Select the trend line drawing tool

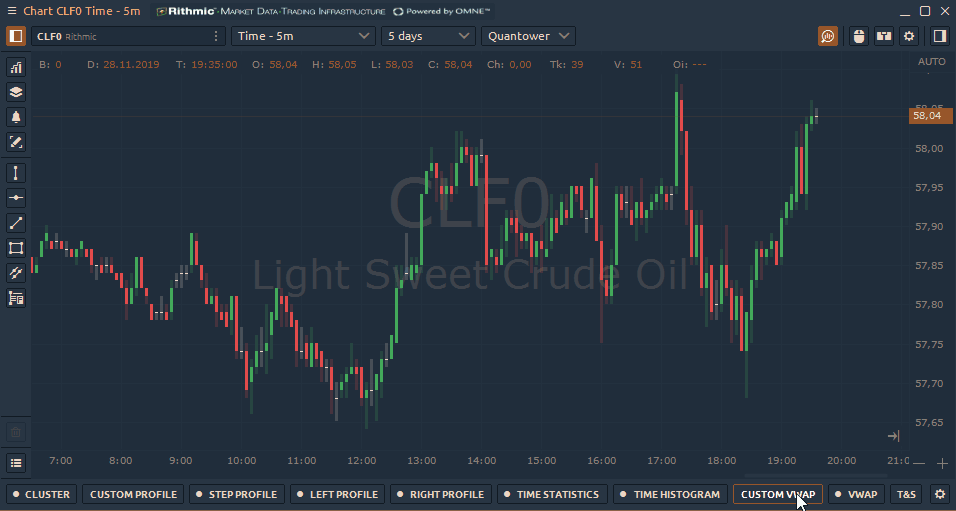tap(16, 223)
